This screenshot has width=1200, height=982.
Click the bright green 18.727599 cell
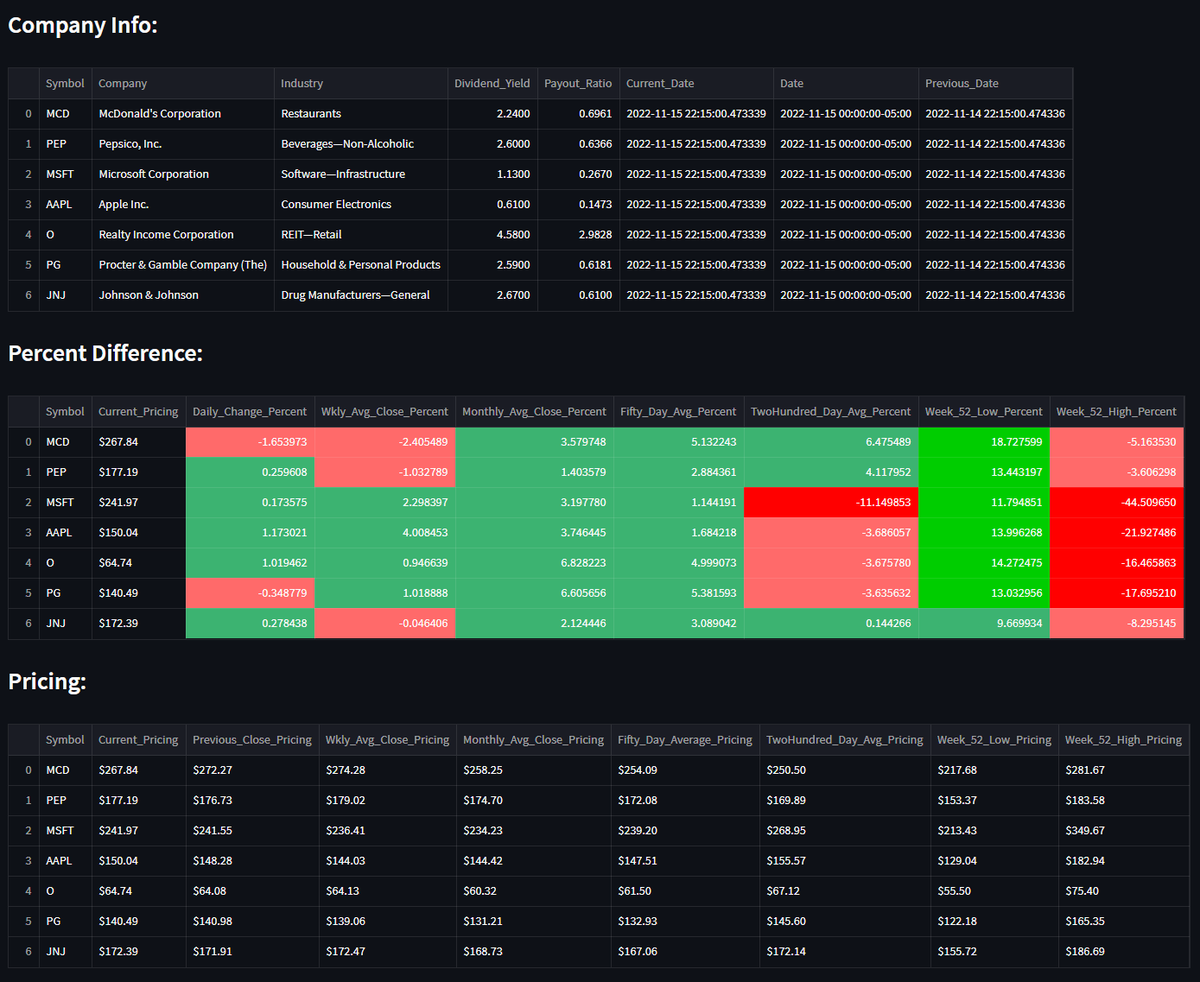tap(983, 442)
